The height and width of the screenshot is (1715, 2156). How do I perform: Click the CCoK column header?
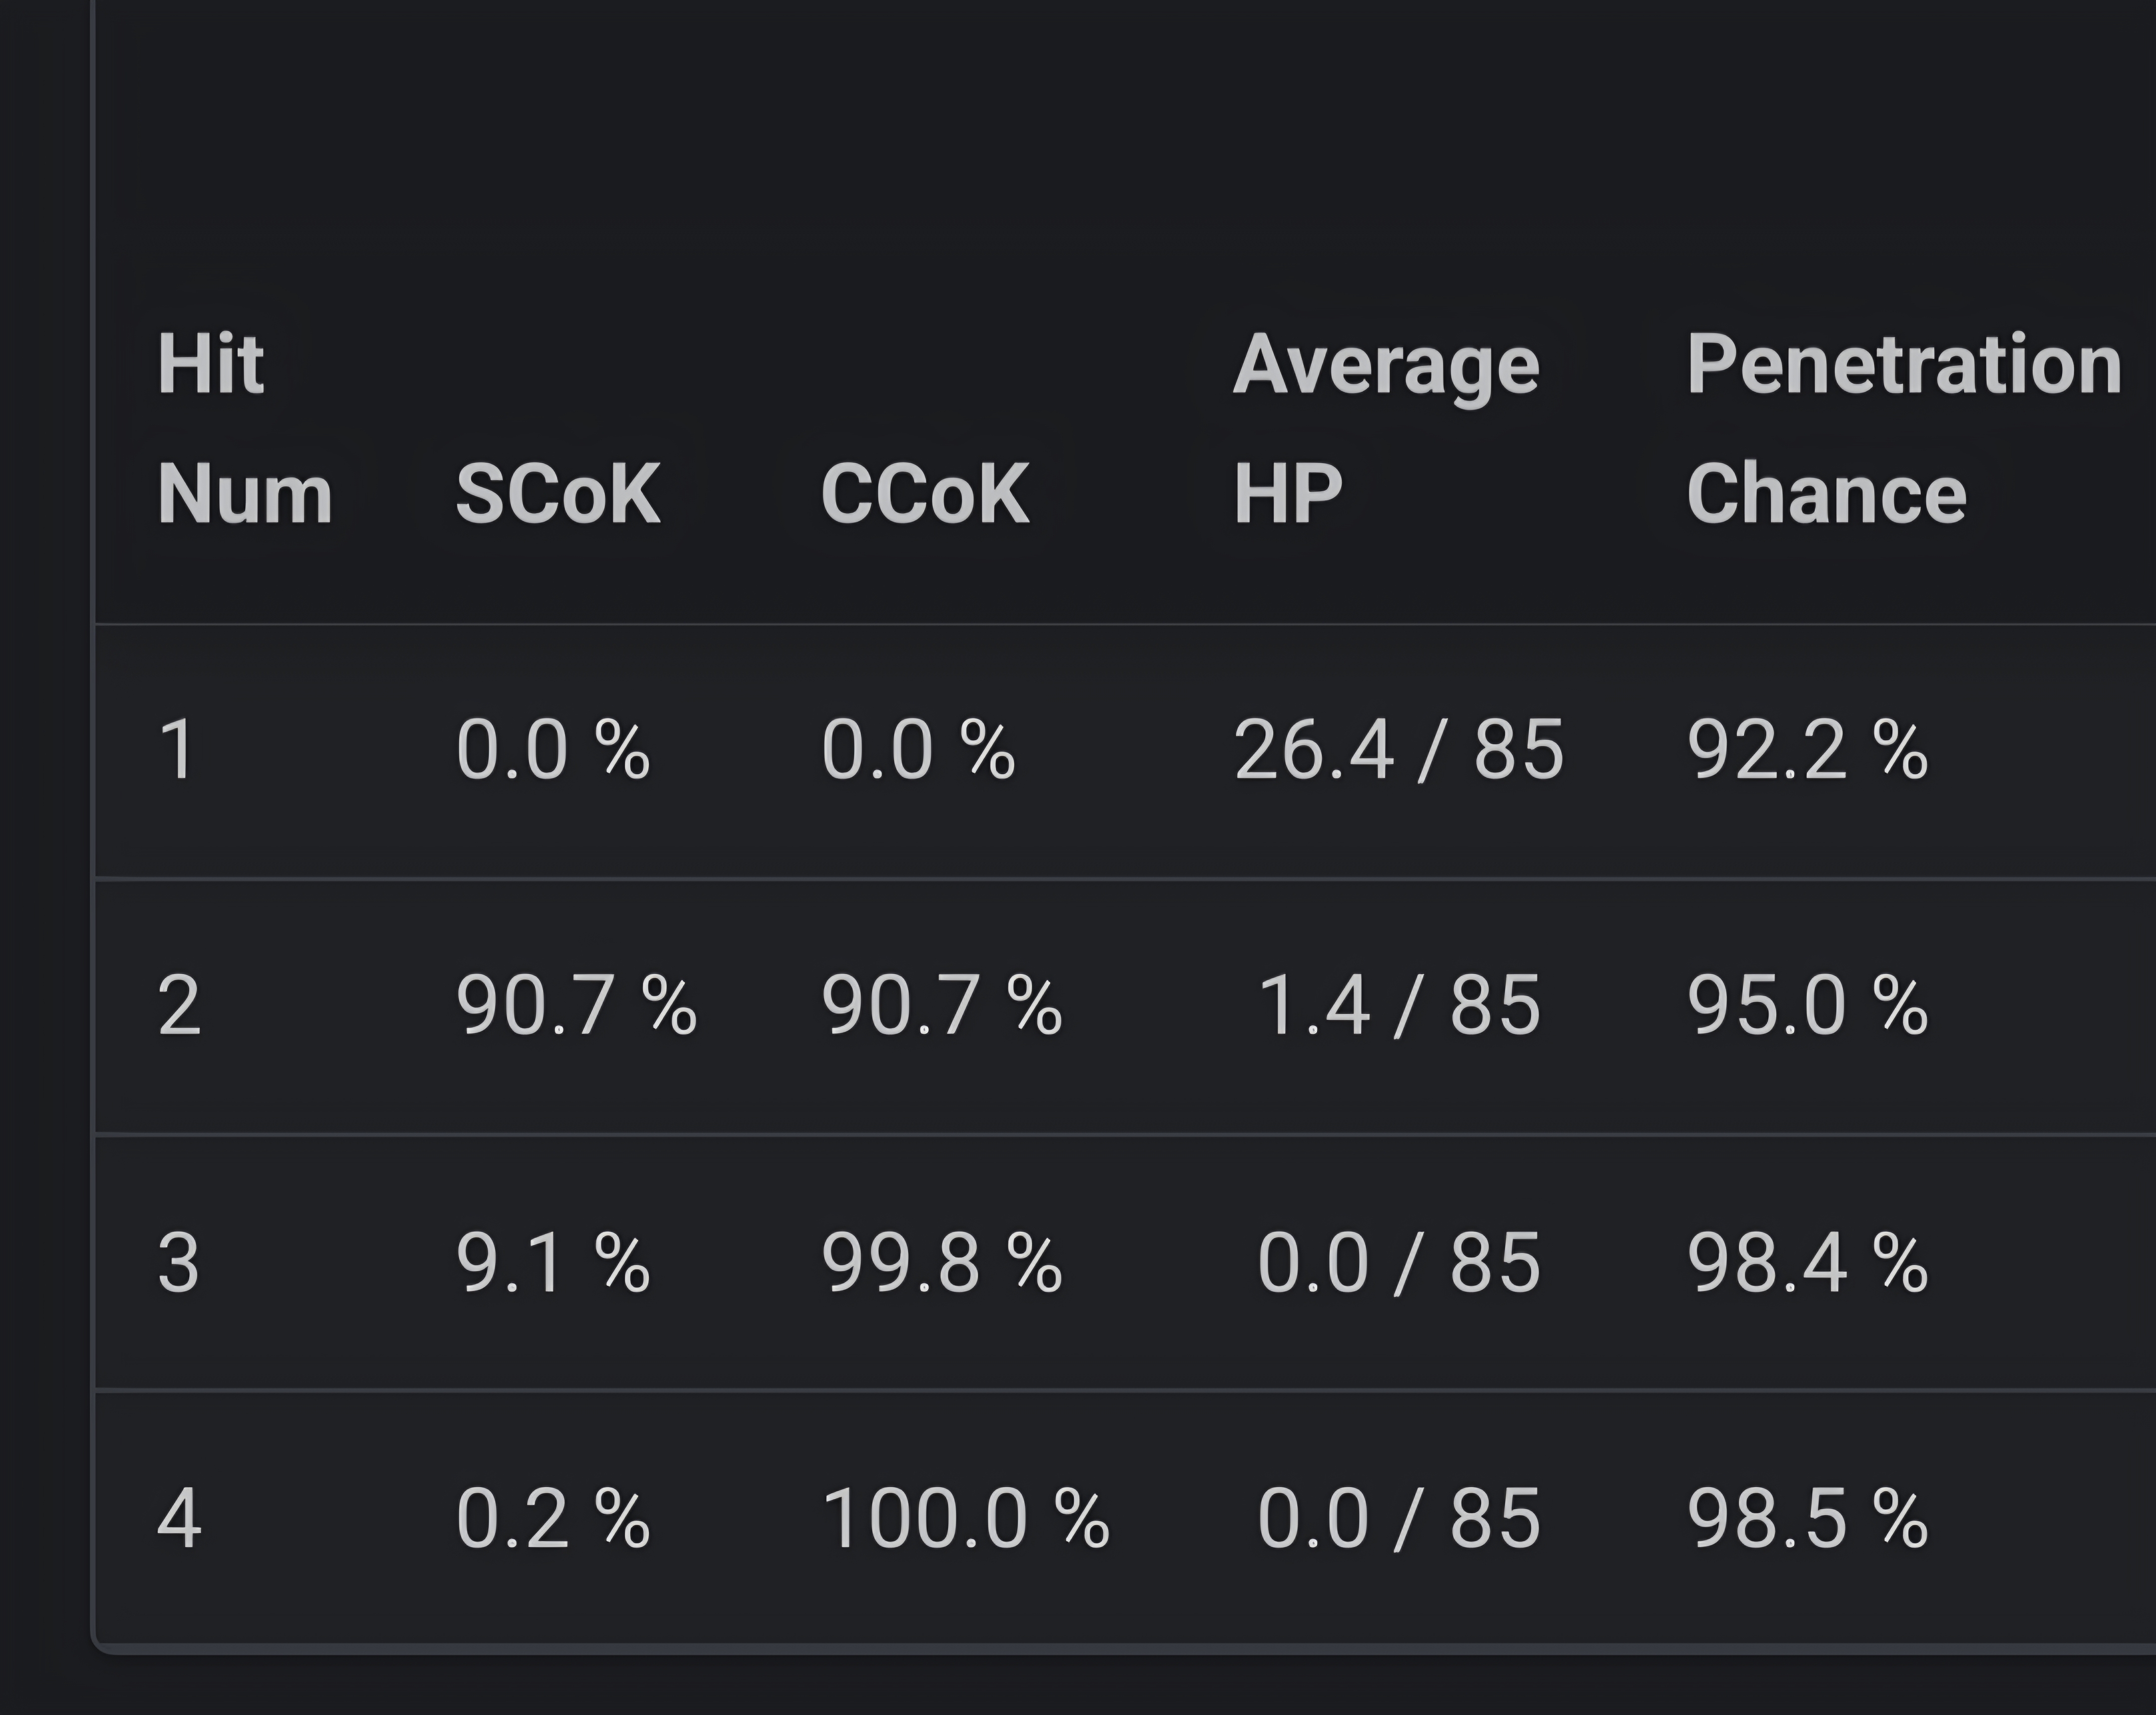pyautogui.click(x=924, y=493)
